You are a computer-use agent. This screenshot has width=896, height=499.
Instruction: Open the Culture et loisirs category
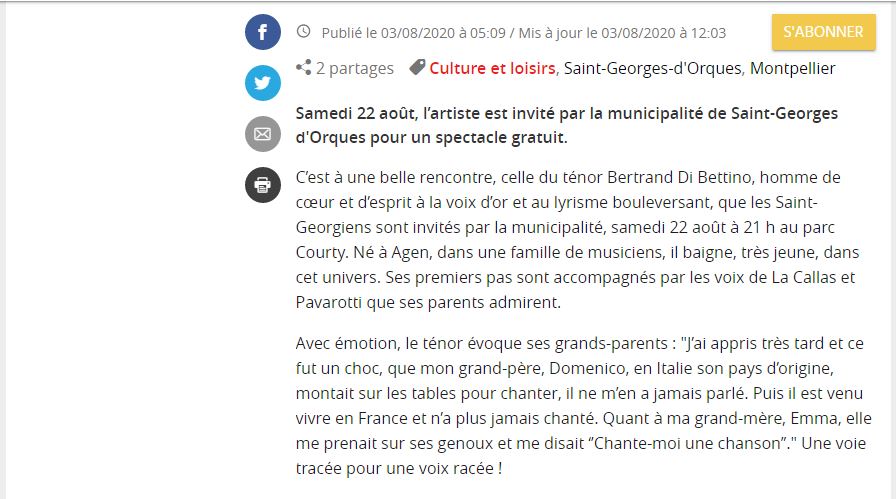click(493, 68)
